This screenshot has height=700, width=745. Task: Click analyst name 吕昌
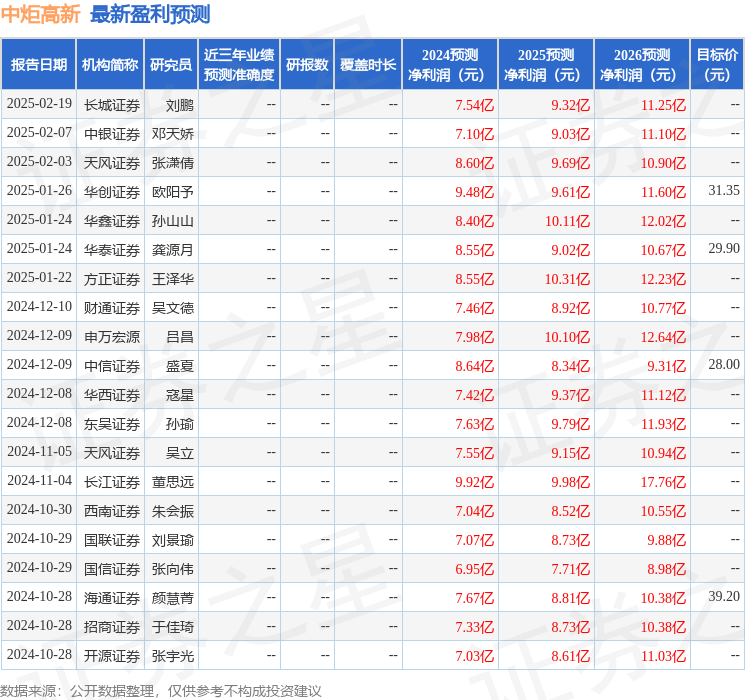(180, 337)
